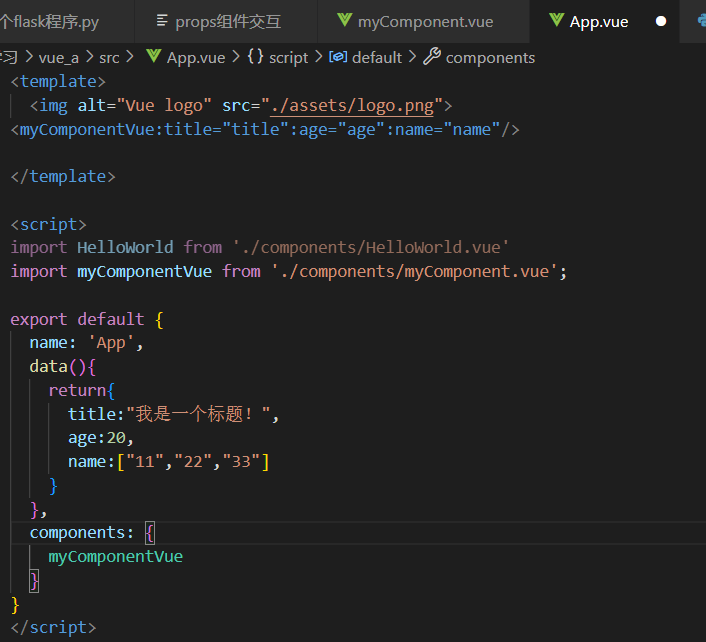
Task: Click the :name="name" prop binding
Action: click(443, 130)
